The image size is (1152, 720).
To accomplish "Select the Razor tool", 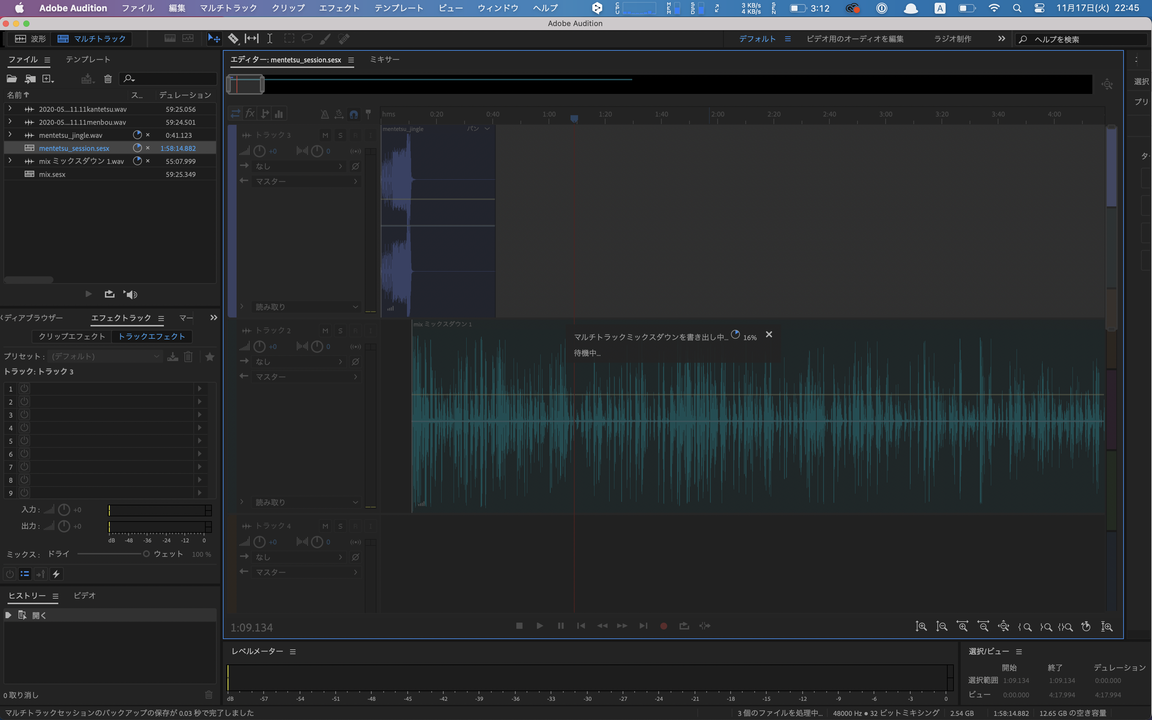I will pyautogui.click(x=233, y=38).
